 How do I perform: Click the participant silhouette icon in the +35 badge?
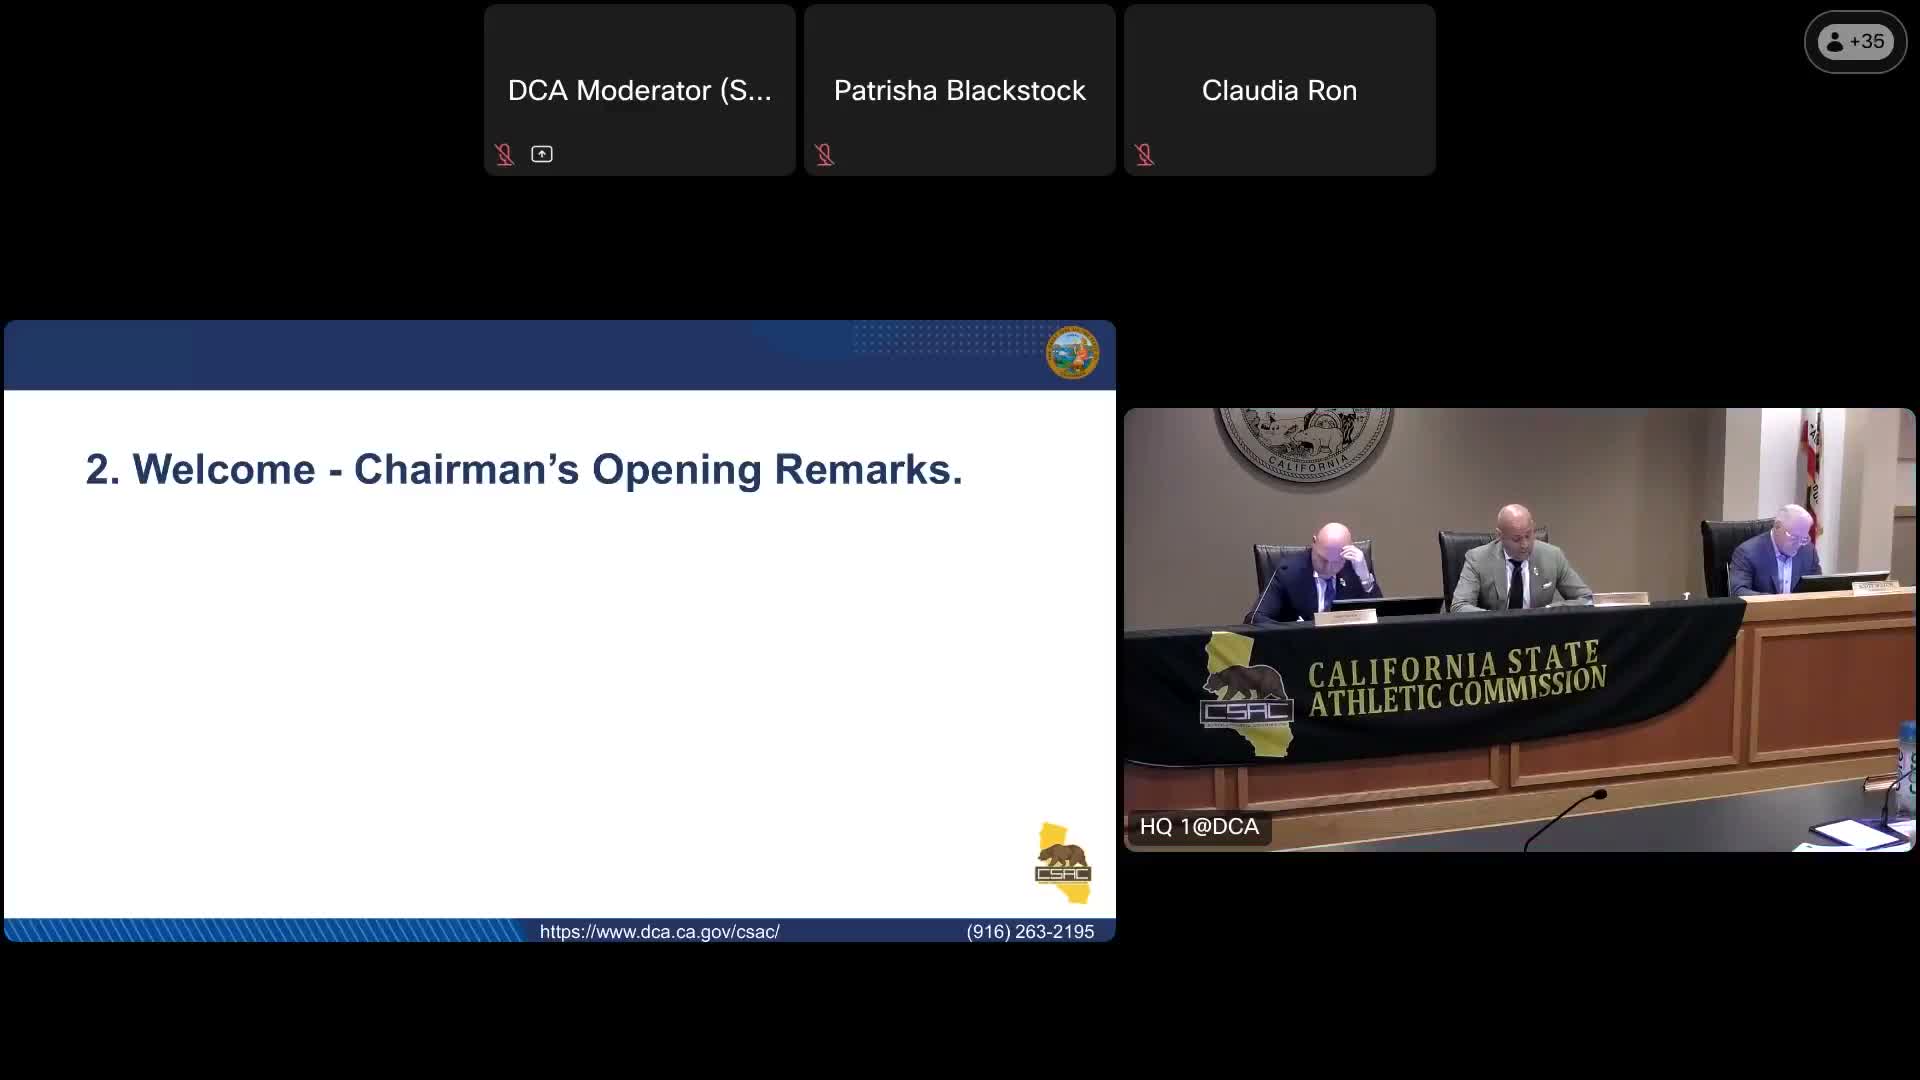(1837, 41)
